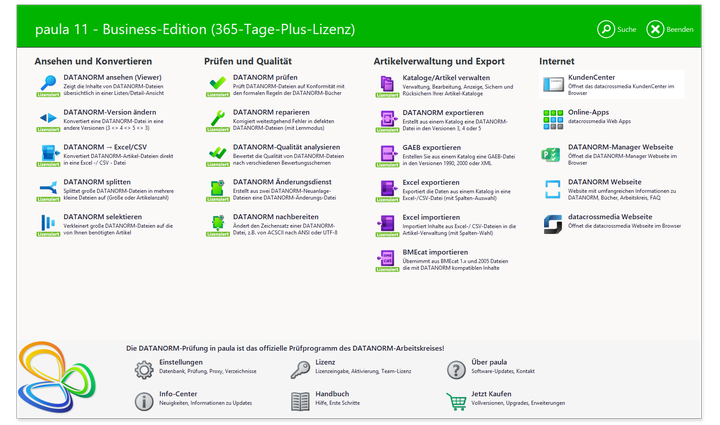Open the Handbuch help entry

[326, 400]
